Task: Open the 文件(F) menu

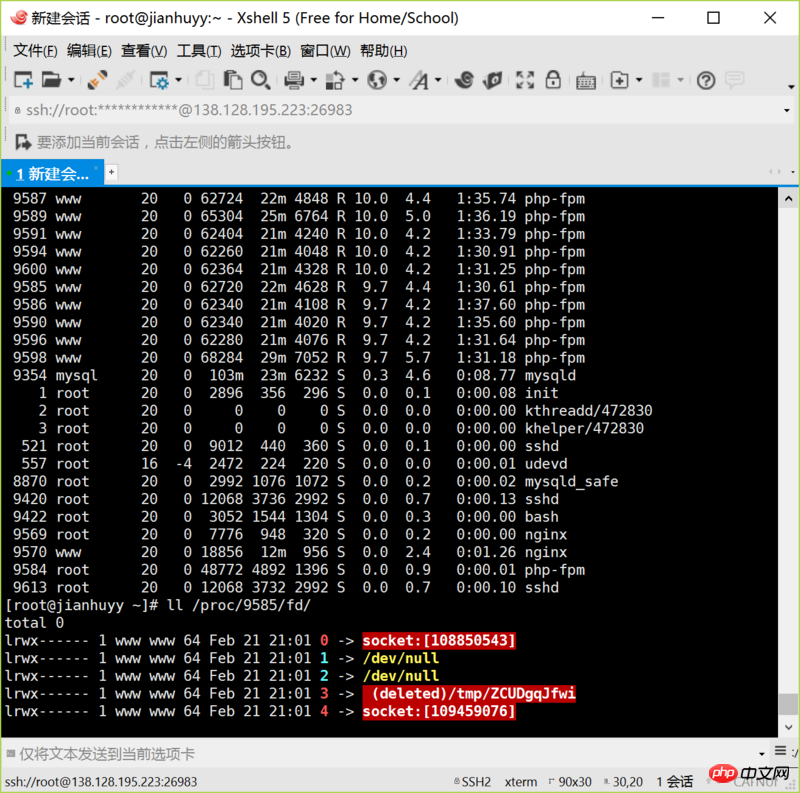Action: [35, 51]
